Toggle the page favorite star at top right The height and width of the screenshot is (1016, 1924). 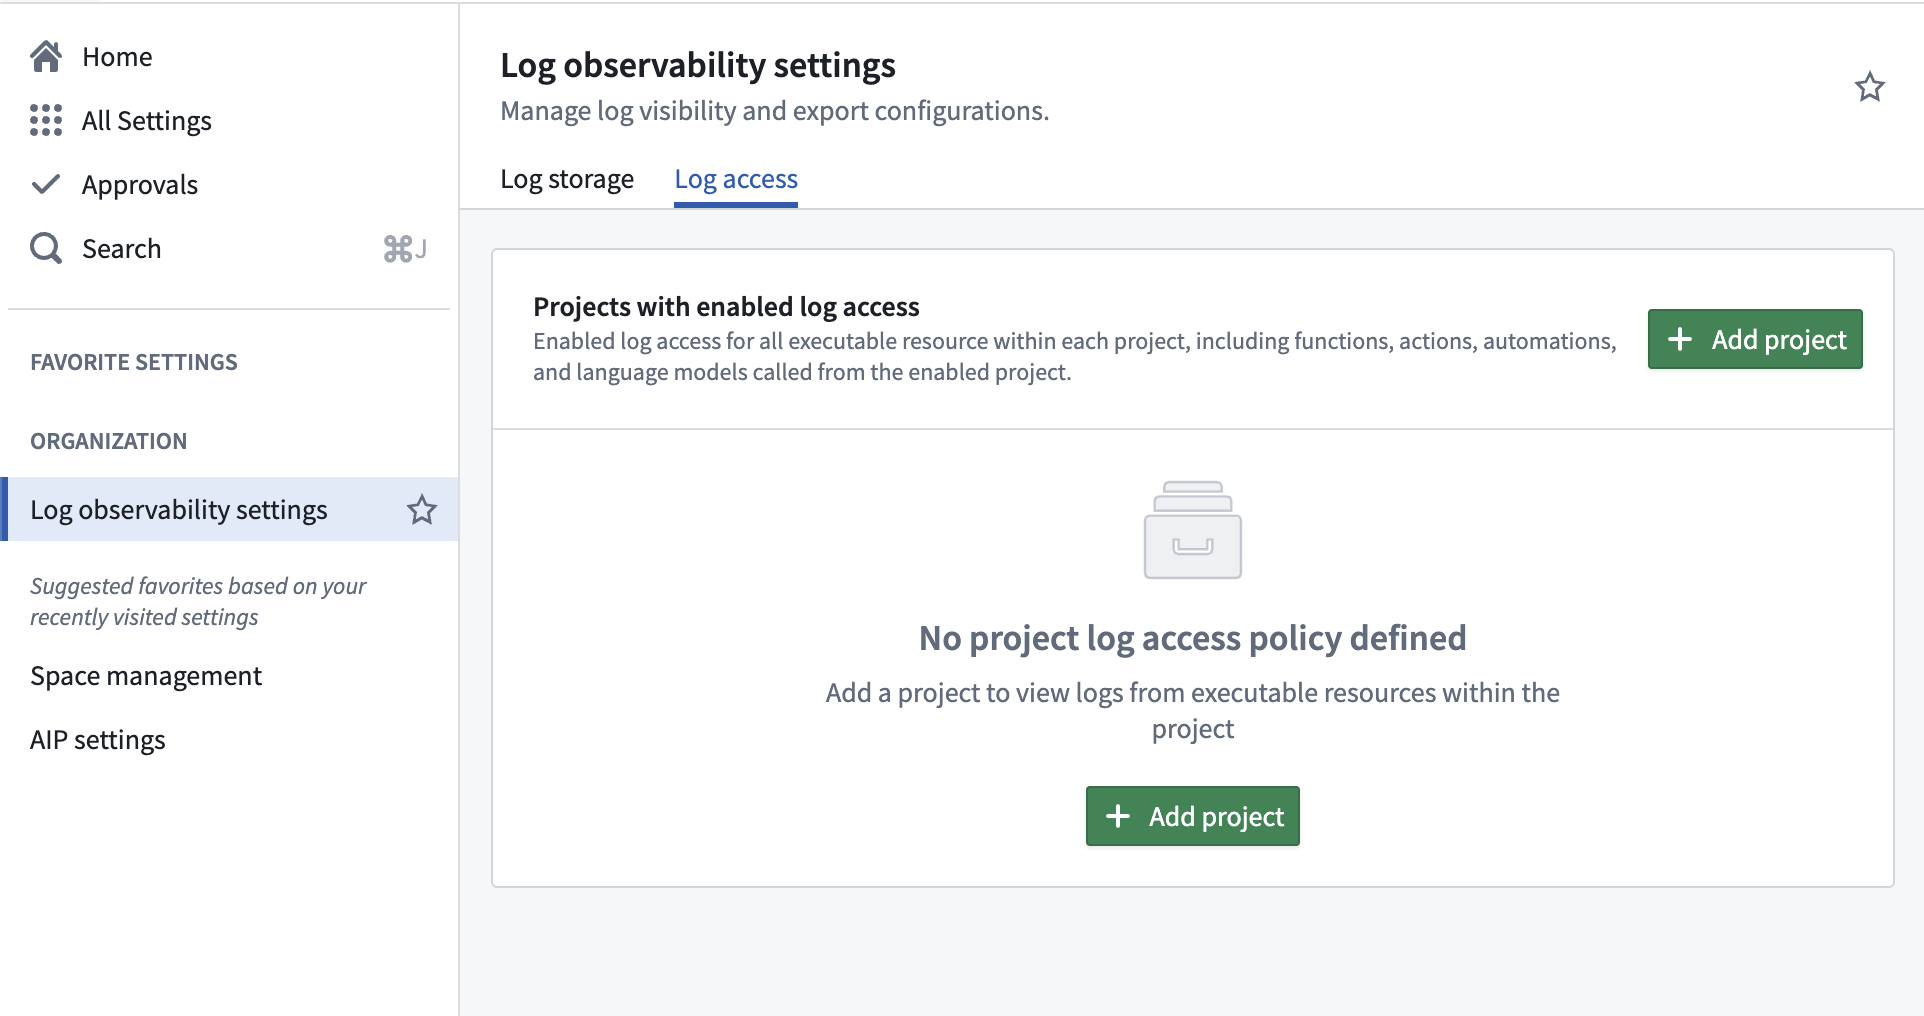coord(1869,88)
